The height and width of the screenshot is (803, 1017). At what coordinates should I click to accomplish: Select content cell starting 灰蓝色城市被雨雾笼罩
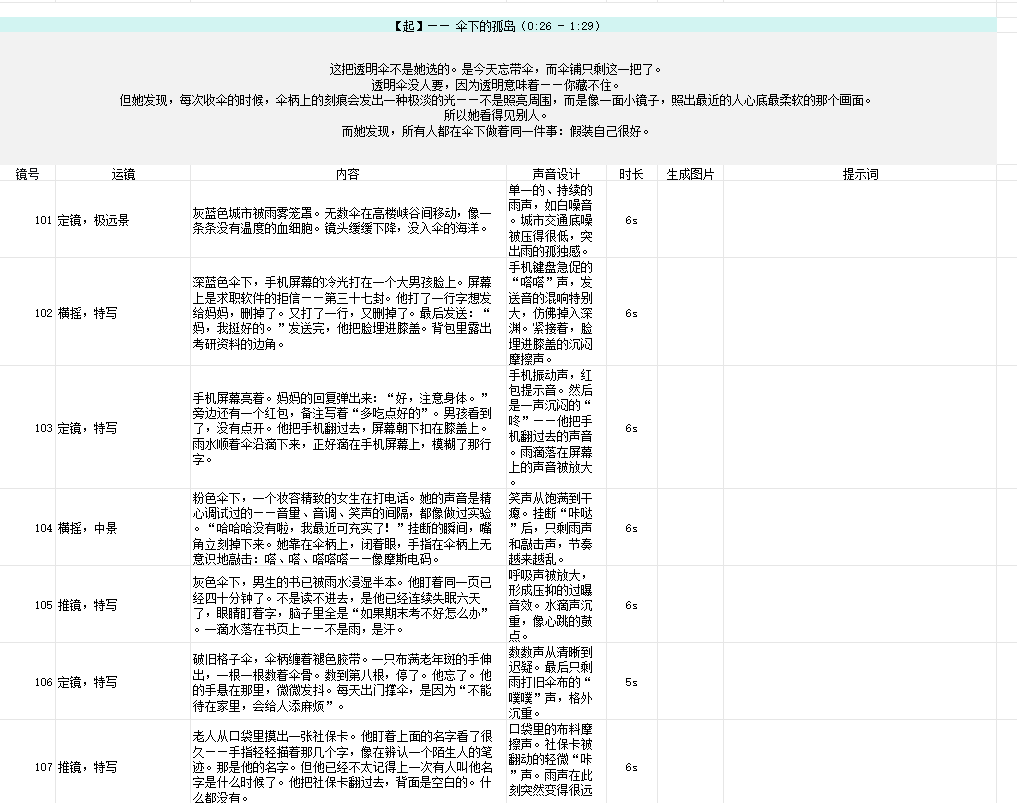pos(348,220)
